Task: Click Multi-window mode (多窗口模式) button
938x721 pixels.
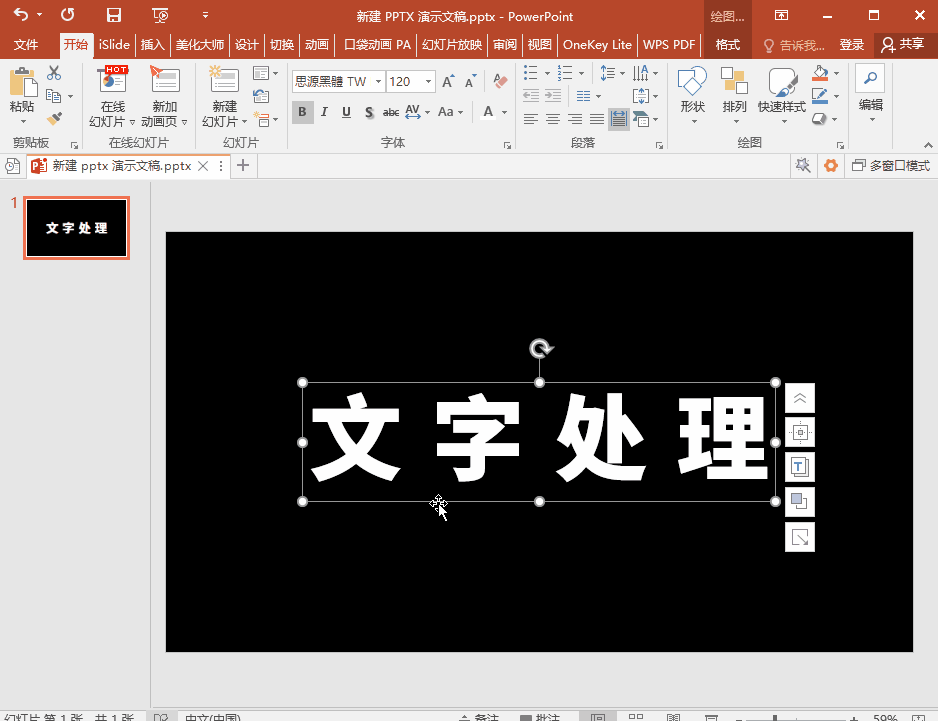Action: click(890, 166)
